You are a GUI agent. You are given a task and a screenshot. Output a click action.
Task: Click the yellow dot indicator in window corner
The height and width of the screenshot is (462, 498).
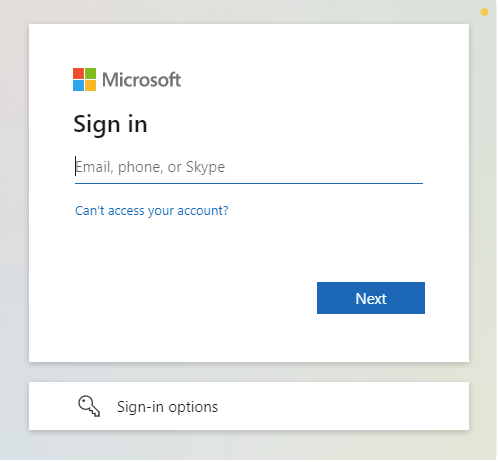[484, 12]
